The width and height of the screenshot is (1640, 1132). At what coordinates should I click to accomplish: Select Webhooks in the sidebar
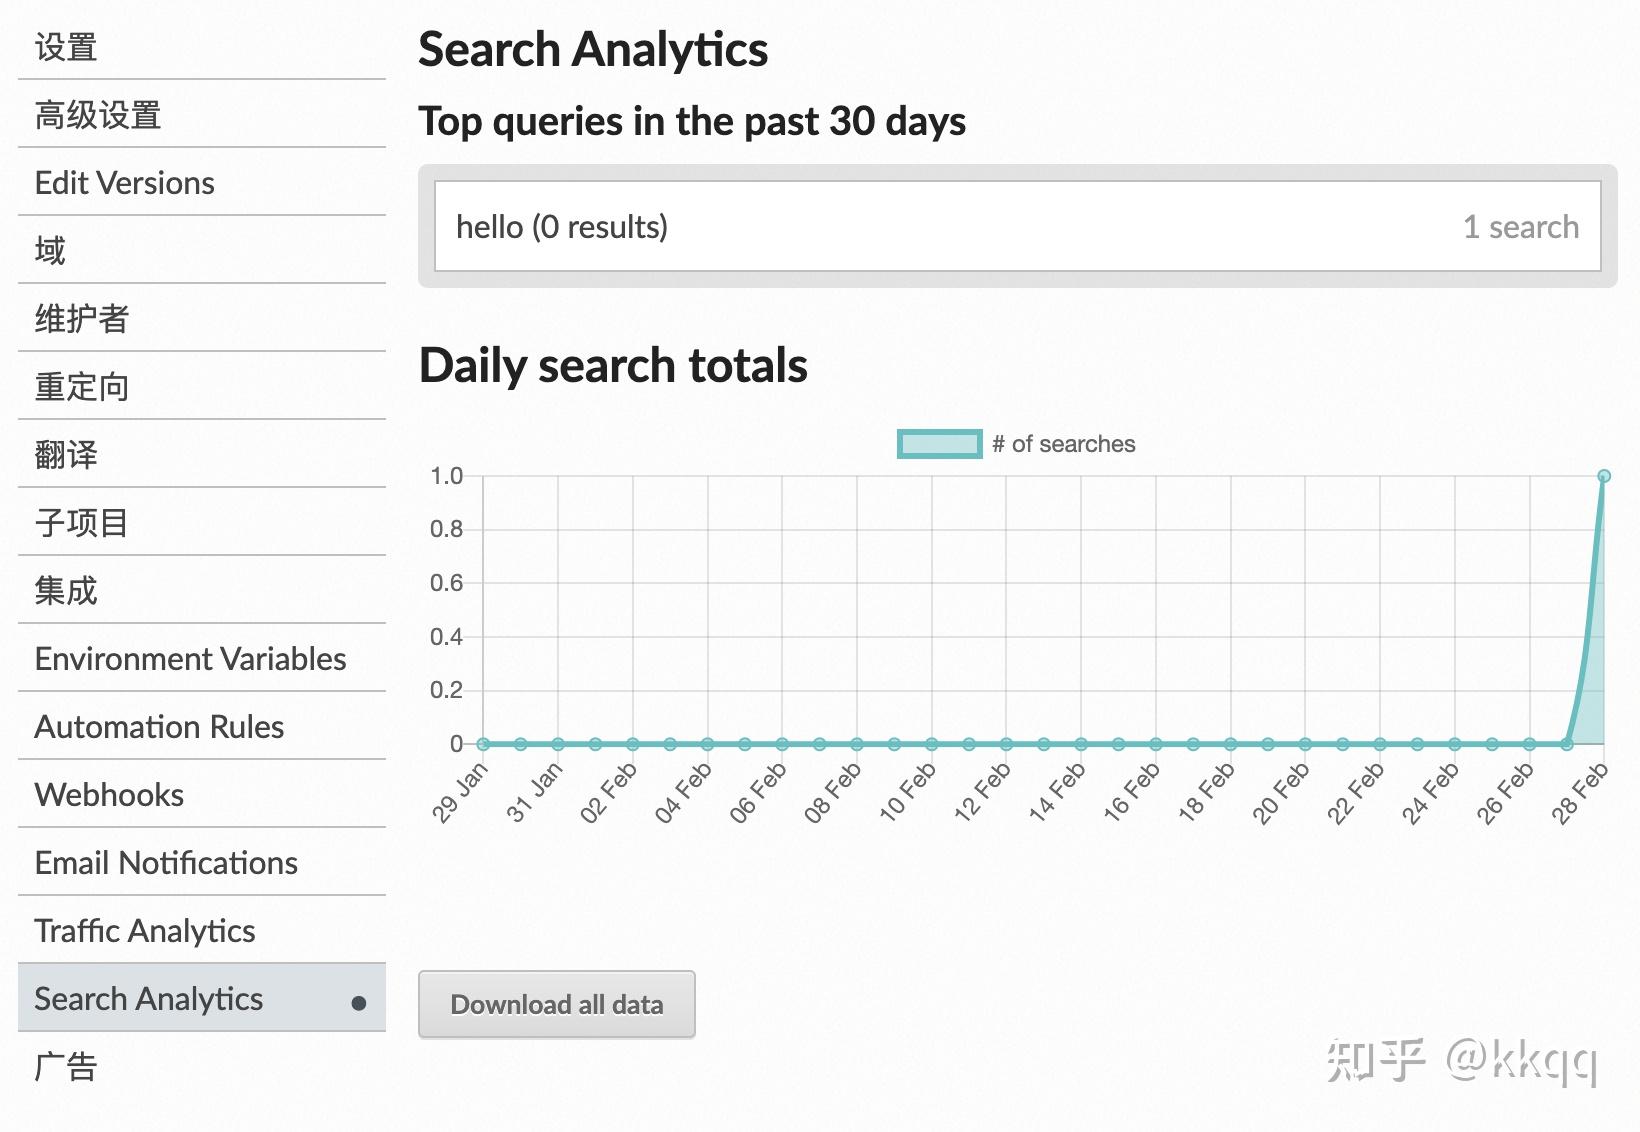110,795
